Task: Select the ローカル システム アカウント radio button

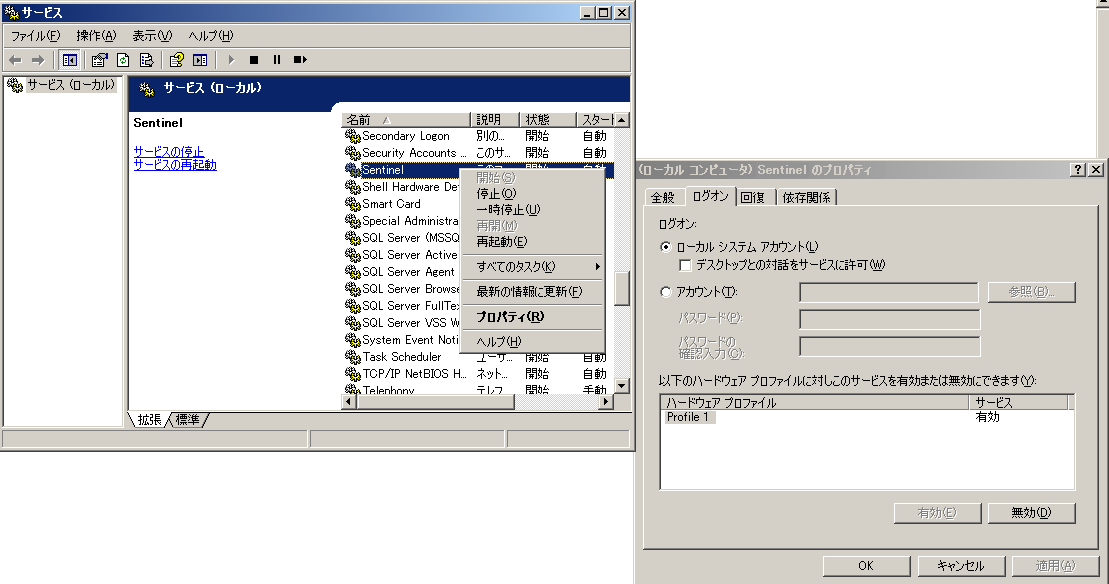Action: [x=666, y=247]
